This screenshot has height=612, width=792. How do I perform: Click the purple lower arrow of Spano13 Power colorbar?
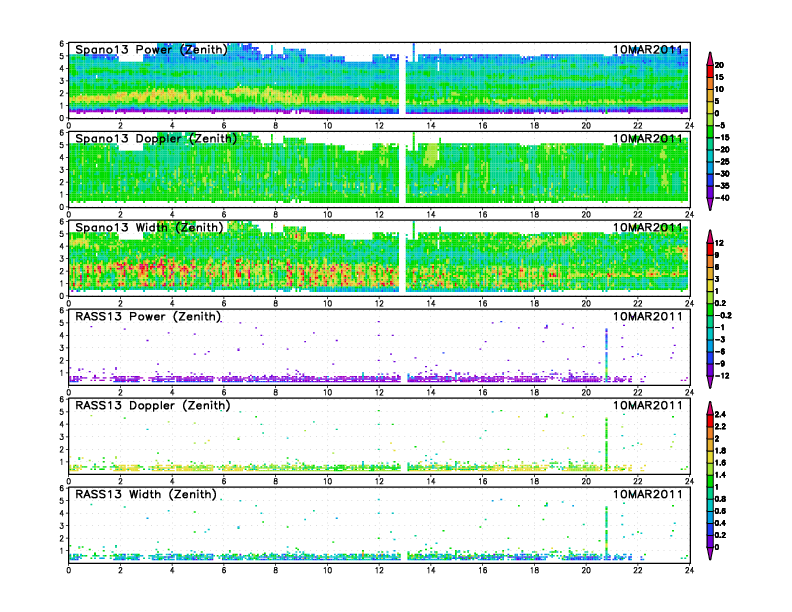[710, 204]
